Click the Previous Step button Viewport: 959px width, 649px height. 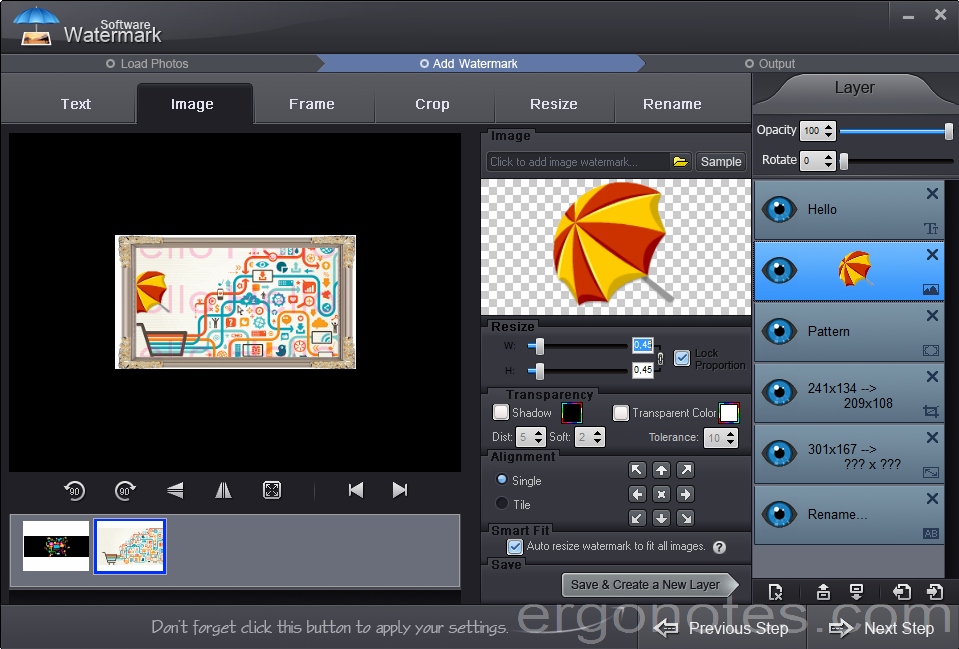click(x=722, y=628)
